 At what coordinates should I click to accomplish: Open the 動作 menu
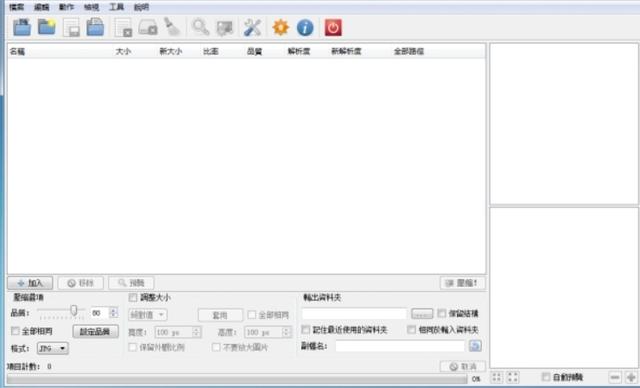coord(67,7)
